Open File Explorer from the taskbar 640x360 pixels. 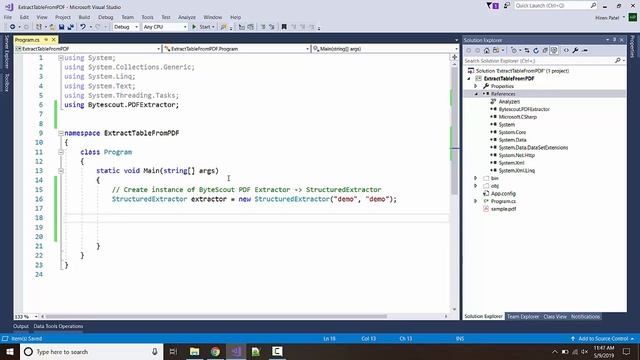pos(195,351)
